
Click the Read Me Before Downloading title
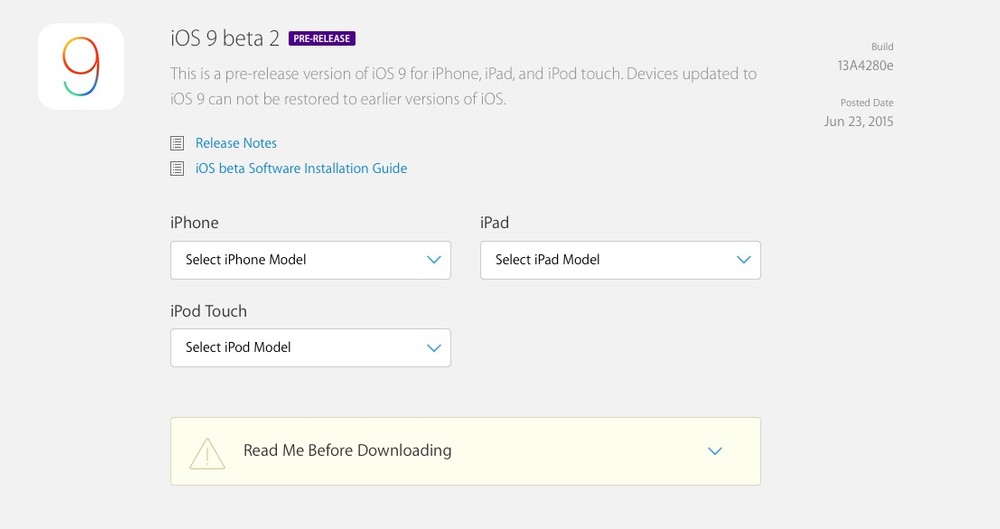pos(348,451)
